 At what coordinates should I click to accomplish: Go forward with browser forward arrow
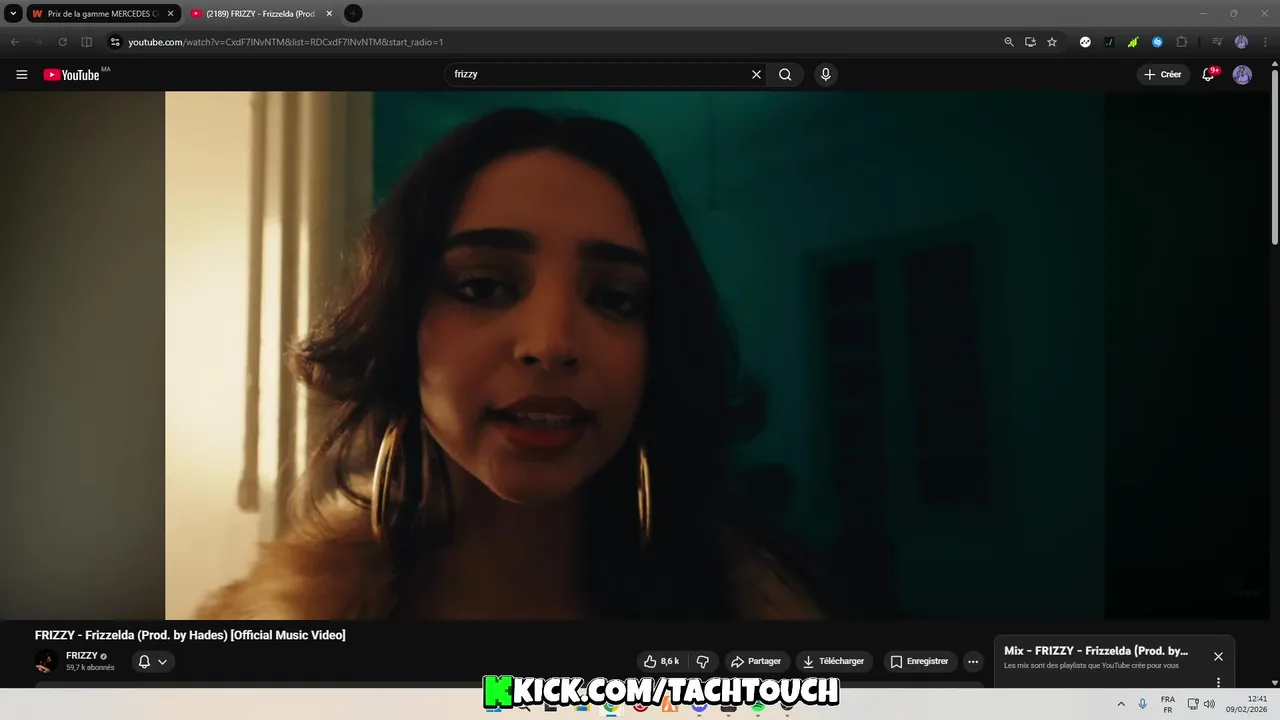[x=38, y=42]
